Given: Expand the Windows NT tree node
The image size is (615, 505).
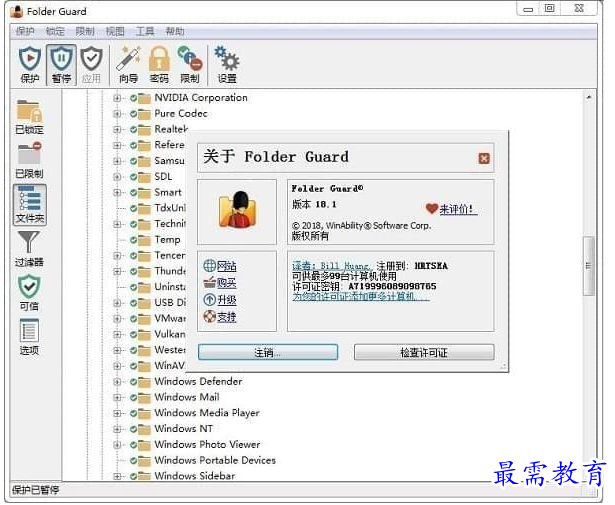Looking at the screenshot, I should click(x=117, y=429).
